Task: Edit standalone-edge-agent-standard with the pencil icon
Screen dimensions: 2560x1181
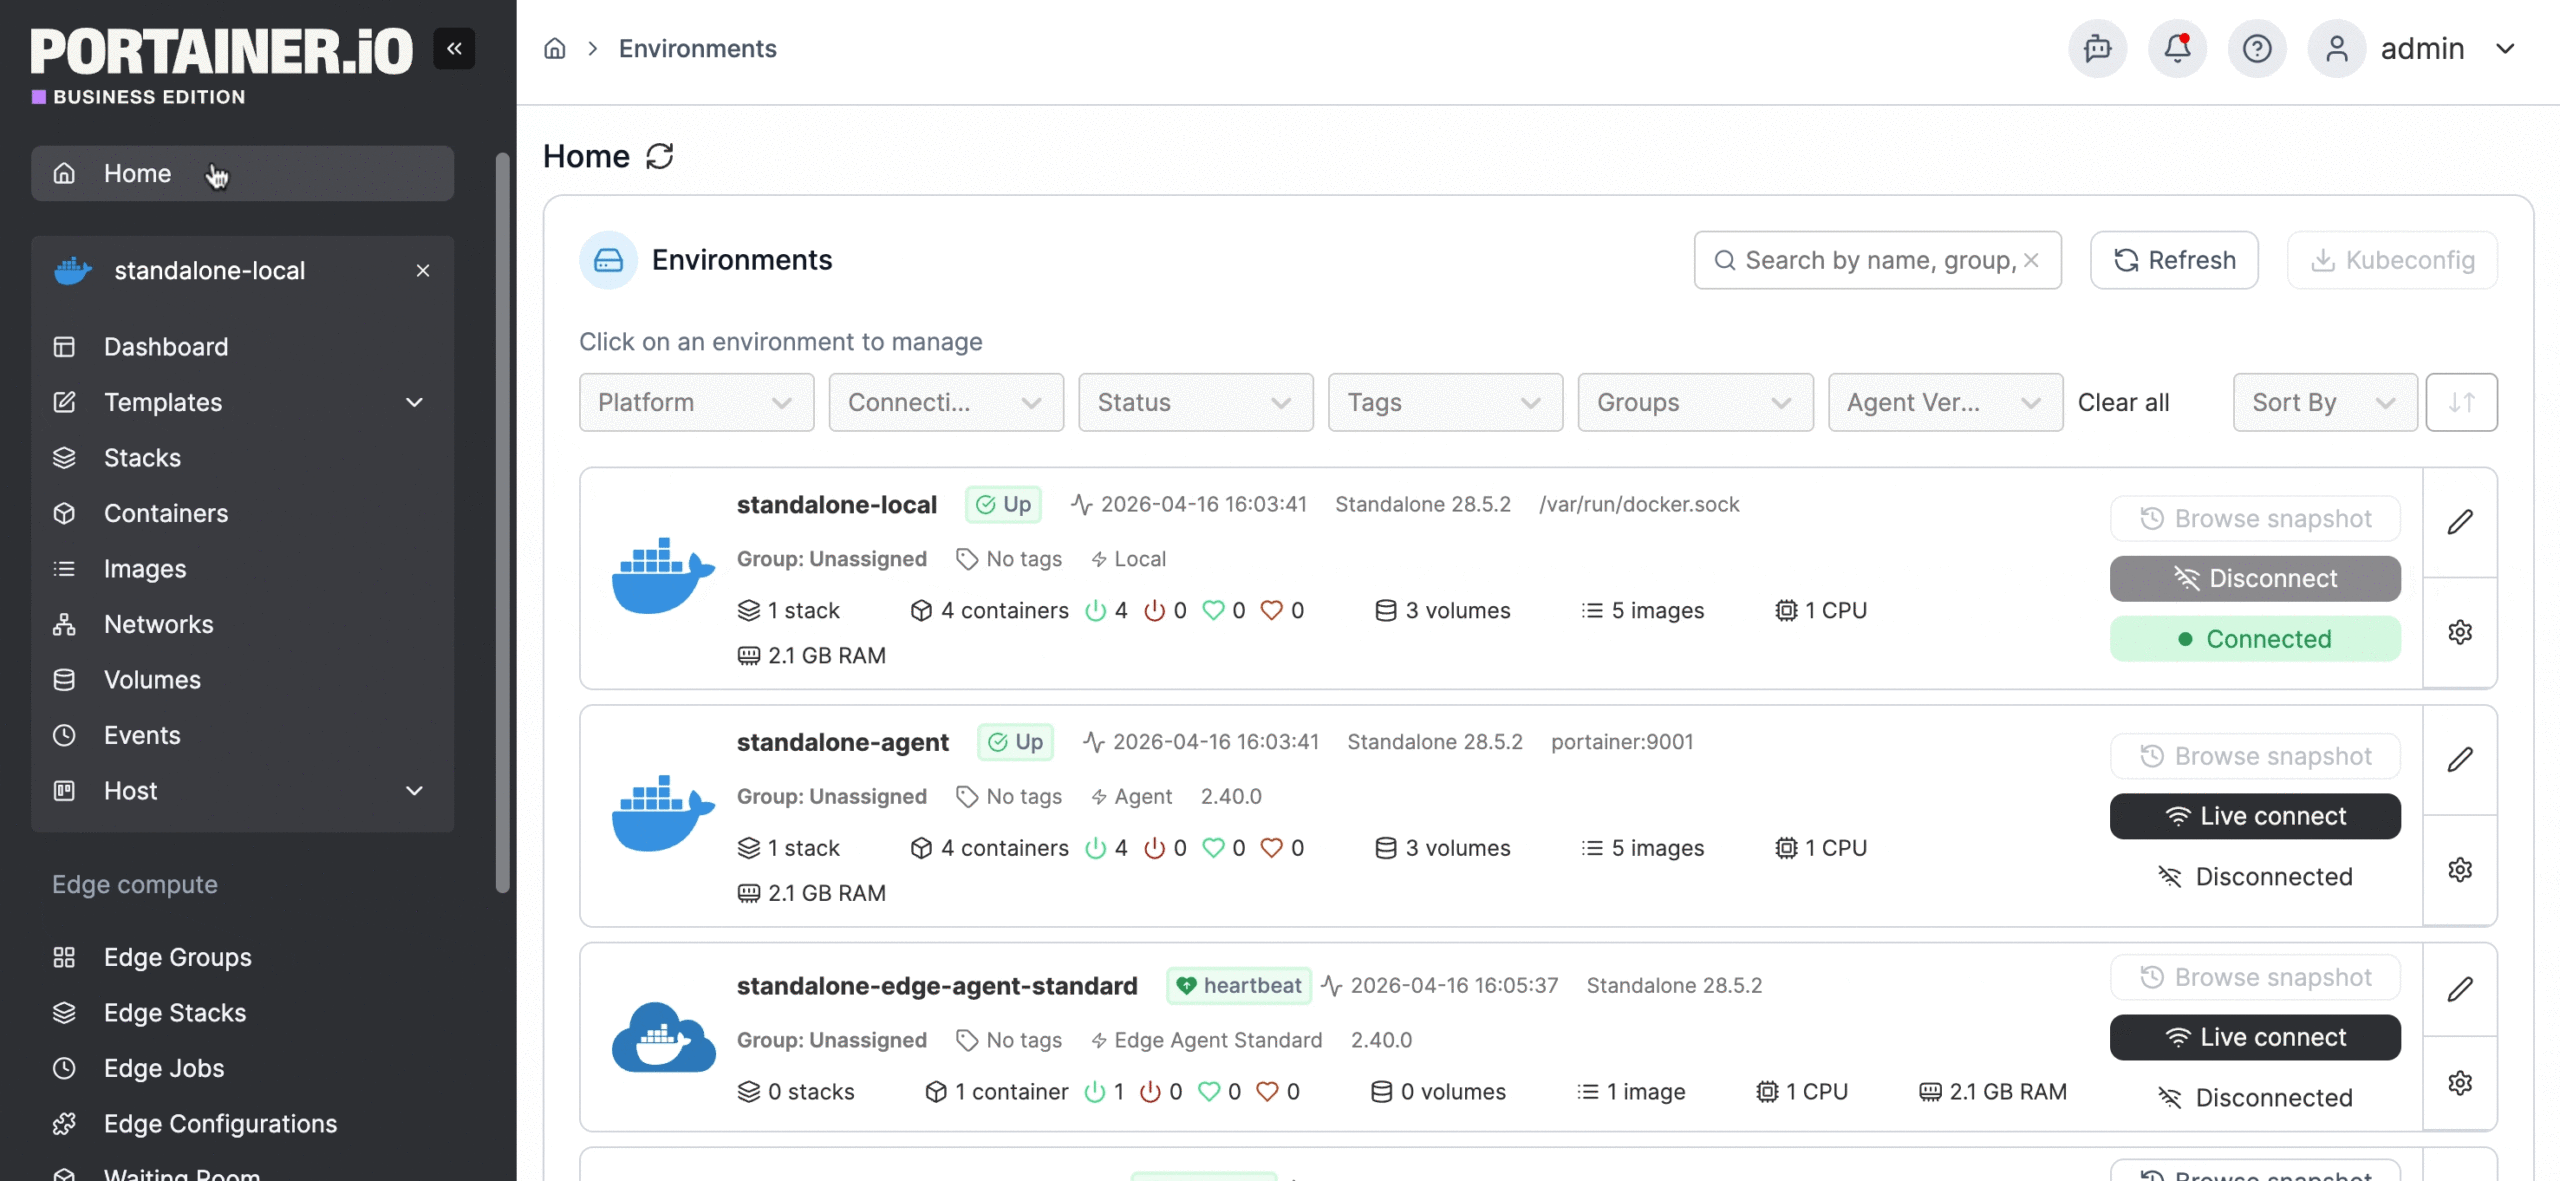Action: pyautogui.click(x=2460, y=989)
